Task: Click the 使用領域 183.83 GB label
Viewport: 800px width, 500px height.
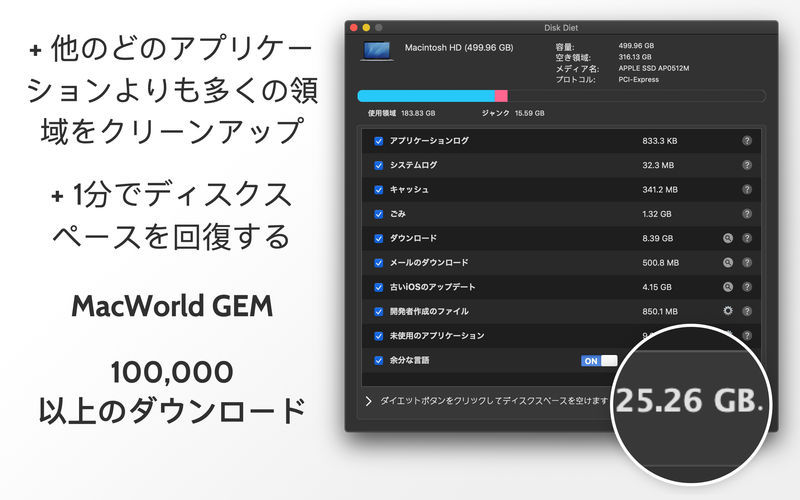Action: (x=402, y=113)
